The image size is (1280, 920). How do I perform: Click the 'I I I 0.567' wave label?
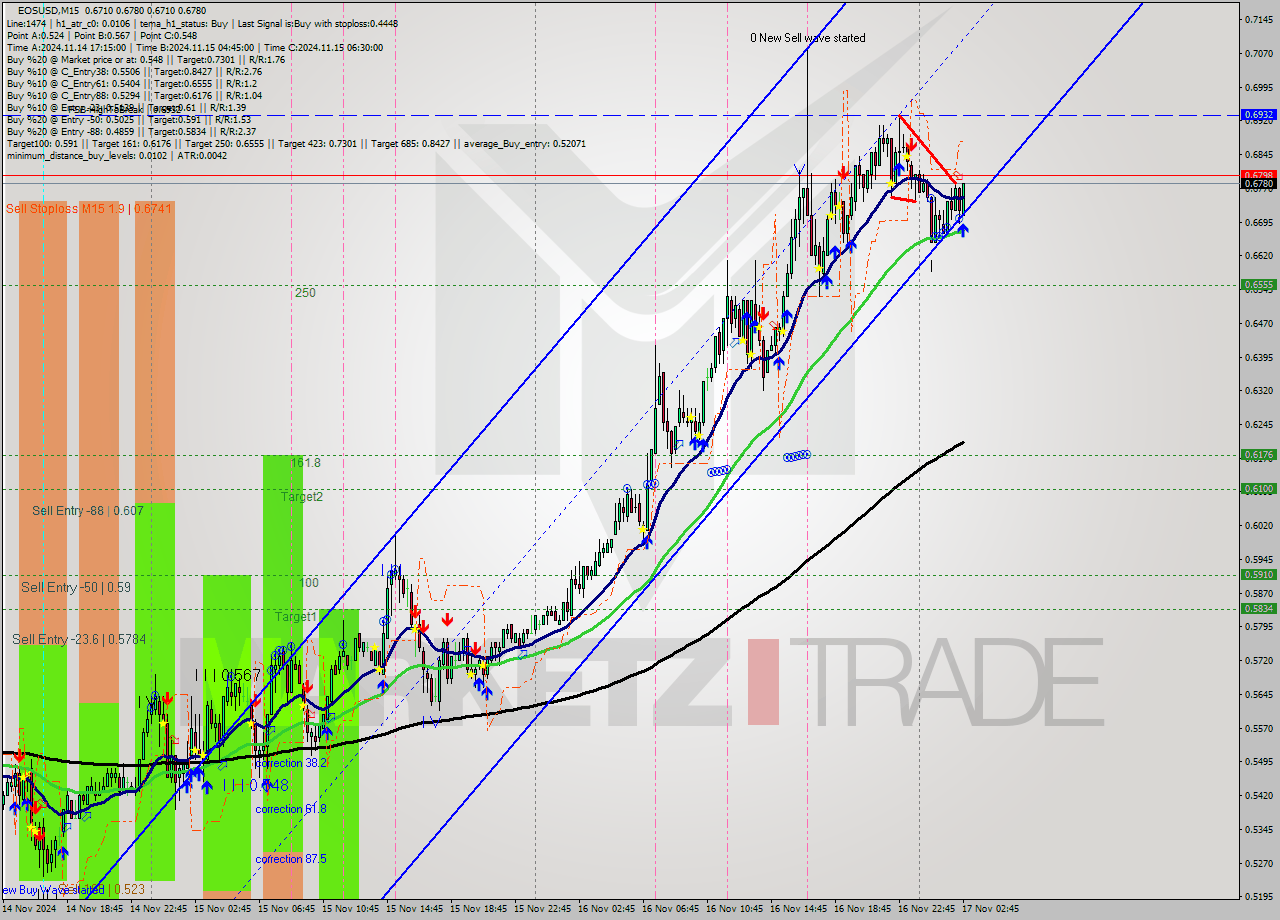coord(227,676)
